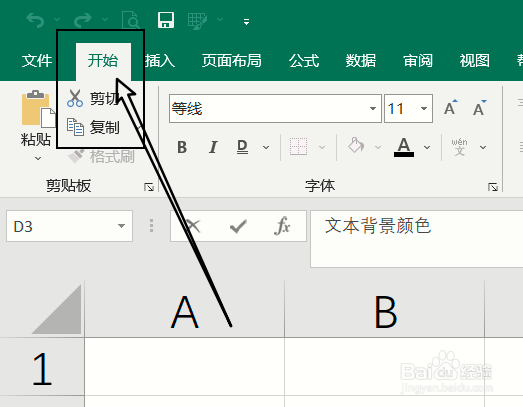
Task: Select column A header
Action: (184, 309)
